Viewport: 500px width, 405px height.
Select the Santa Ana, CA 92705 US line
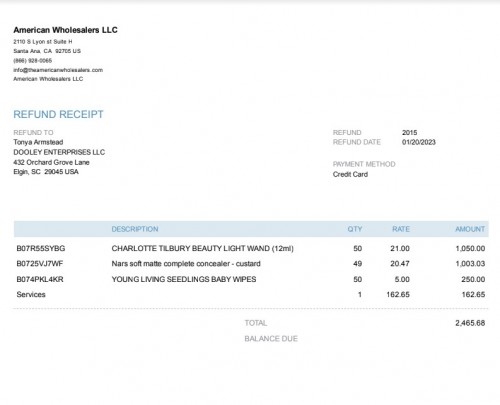[47, 51]
